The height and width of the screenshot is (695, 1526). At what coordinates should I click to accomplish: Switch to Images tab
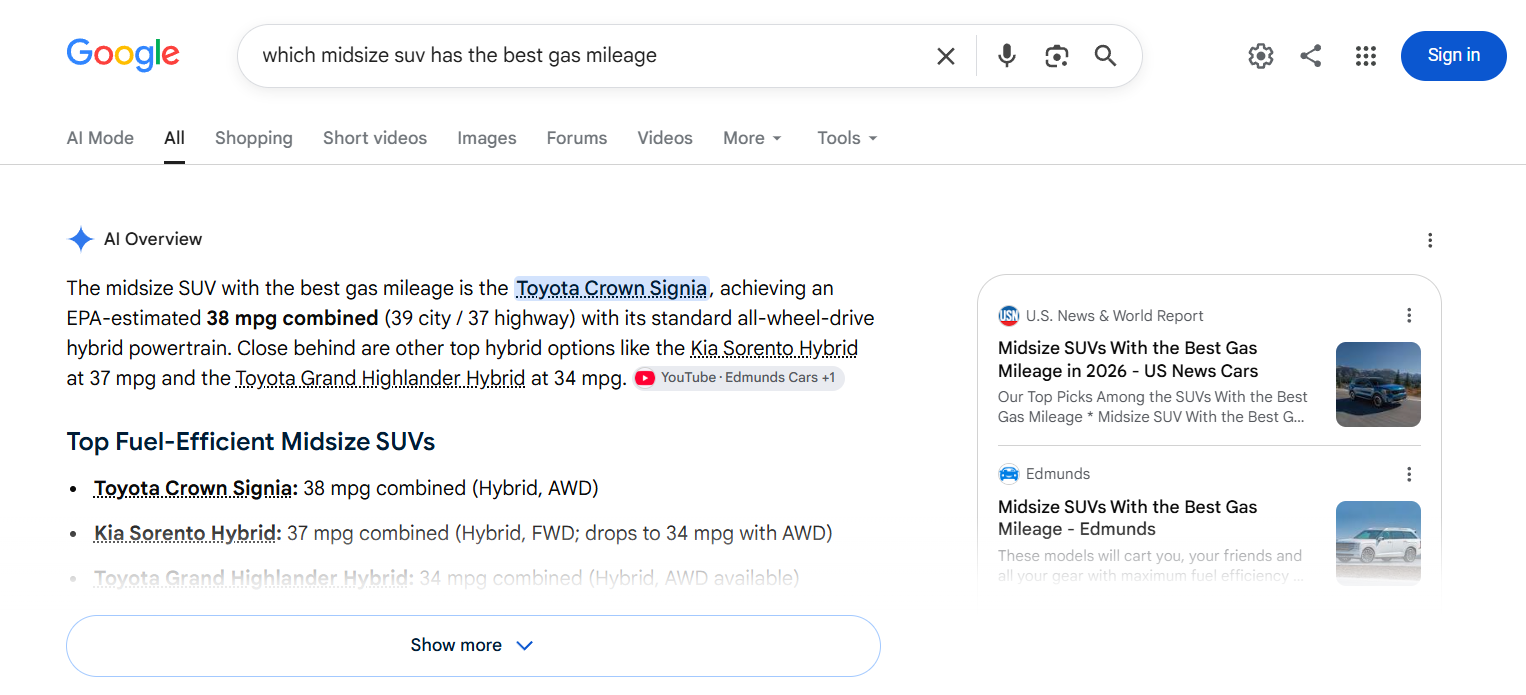pos(487,138)
